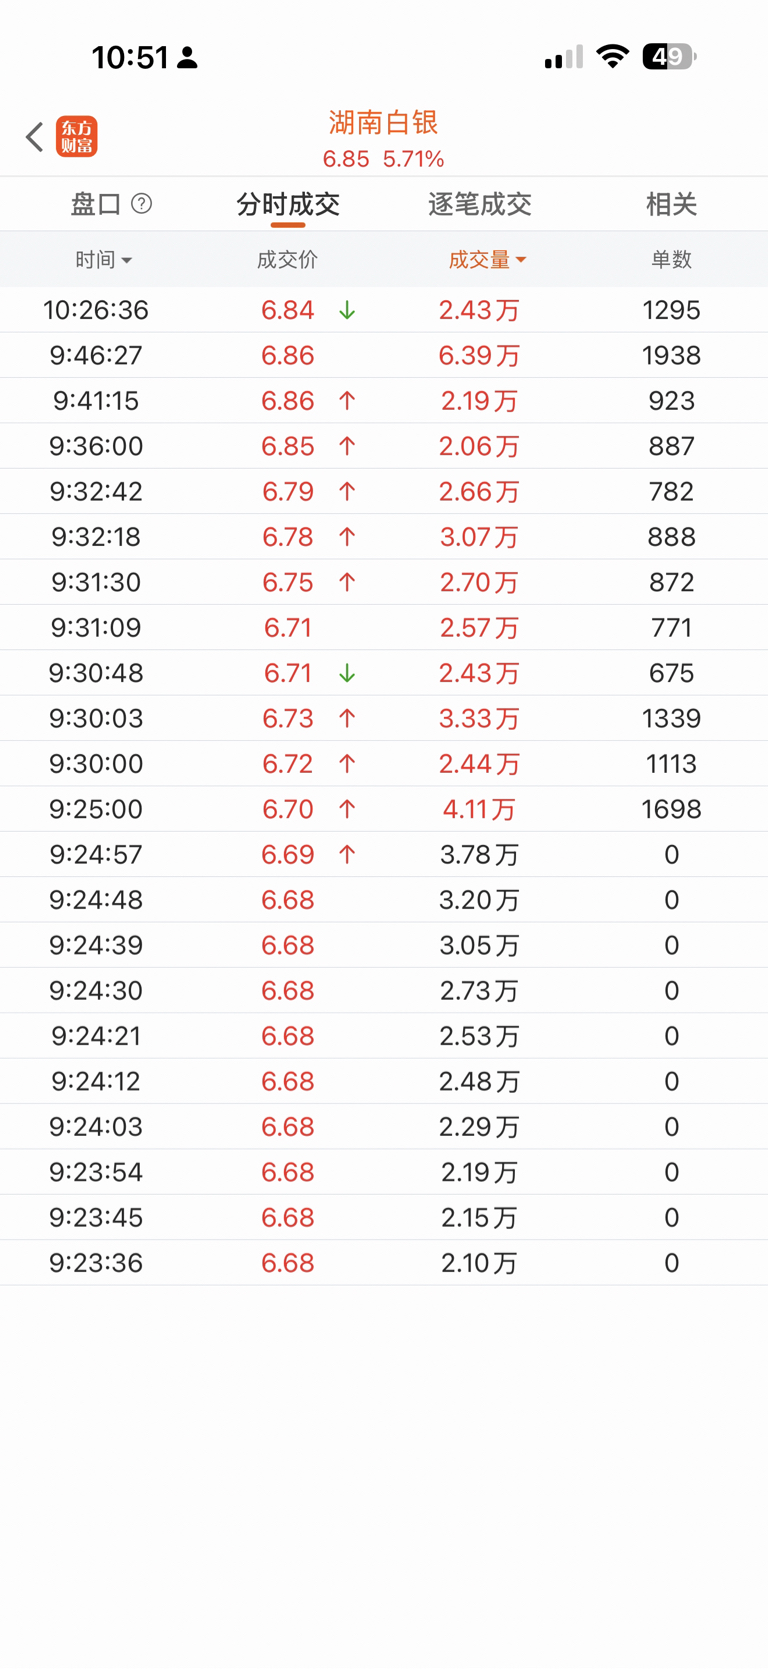Open the 相关 tab

[671, 205]
